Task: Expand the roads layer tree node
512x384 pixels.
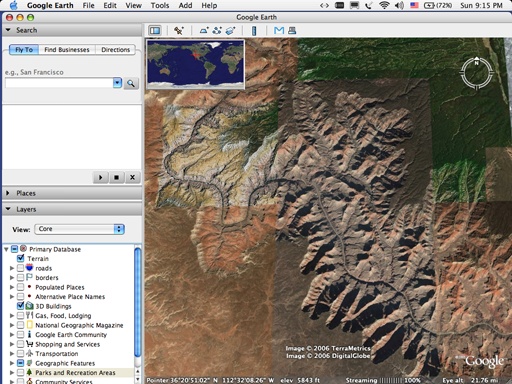Action: tap(12, 268)
